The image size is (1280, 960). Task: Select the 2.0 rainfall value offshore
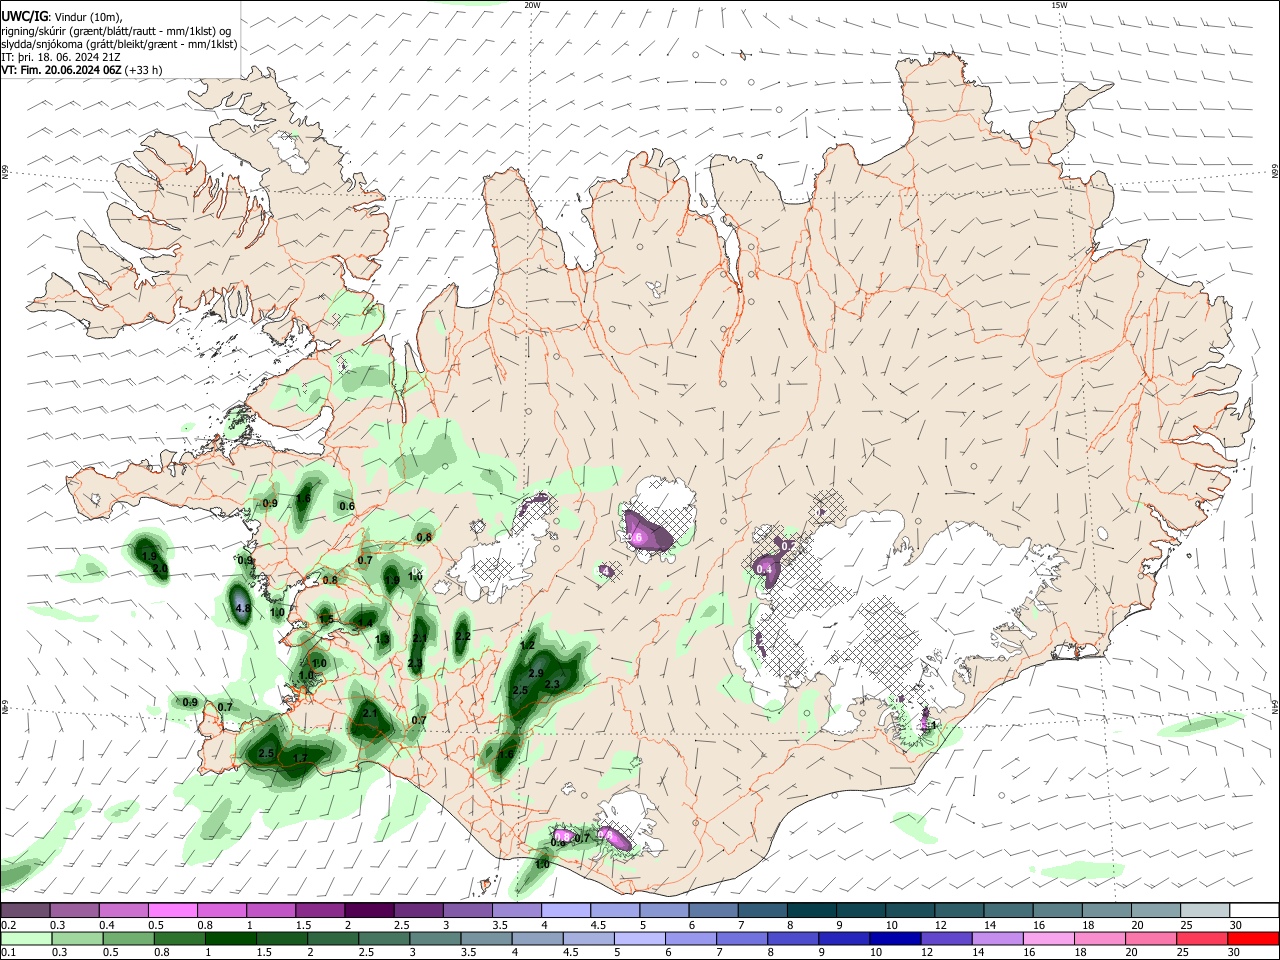[x=160, y=568]
